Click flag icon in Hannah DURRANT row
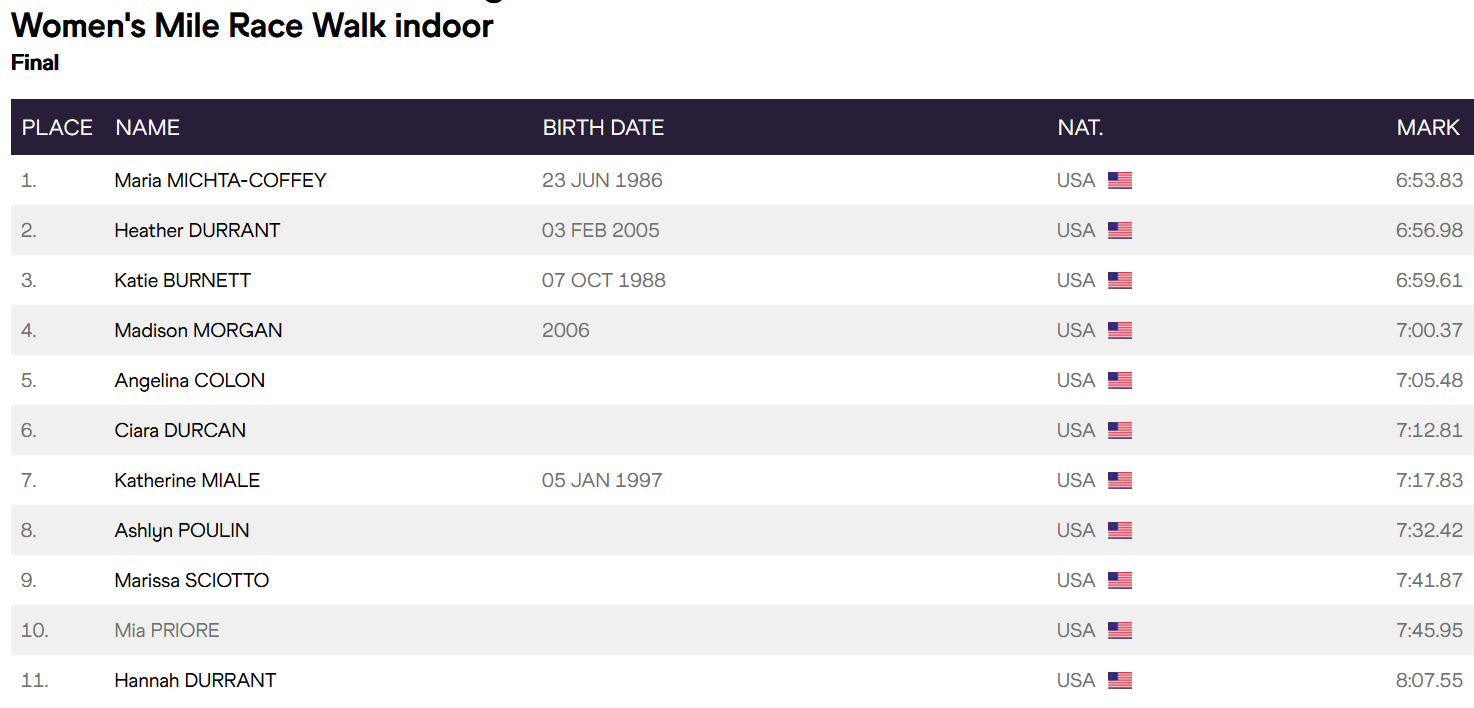 click(x=1120, y=681)
